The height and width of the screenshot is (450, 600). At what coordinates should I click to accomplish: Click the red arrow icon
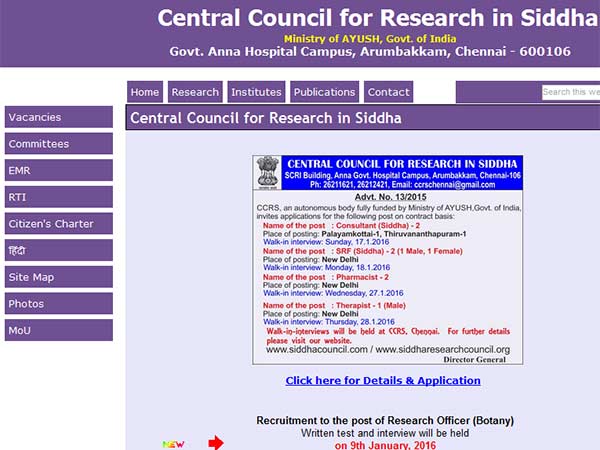pos(216,443)
